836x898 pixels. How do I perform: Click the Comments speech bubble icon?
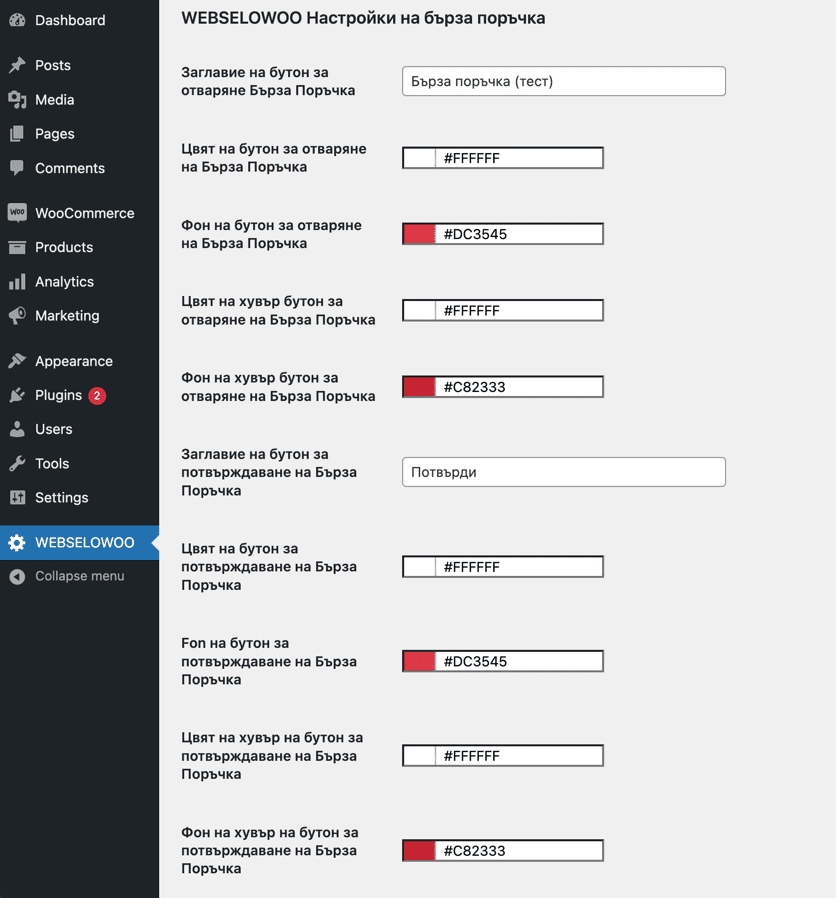point(17,168)
